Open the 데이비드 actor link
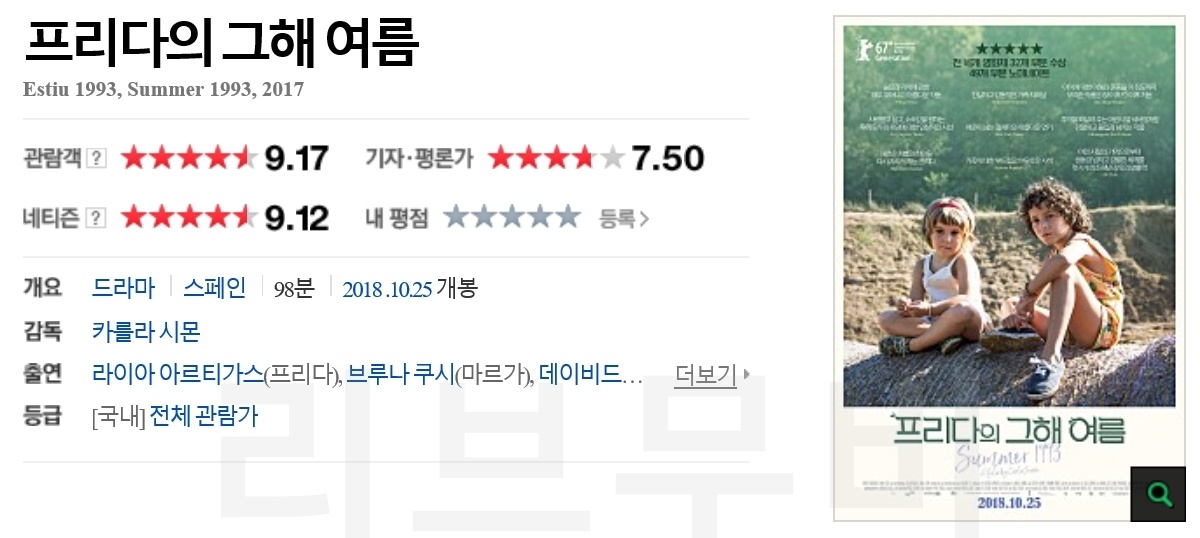This screenshot has height=538, width=1200. (585, 375)
